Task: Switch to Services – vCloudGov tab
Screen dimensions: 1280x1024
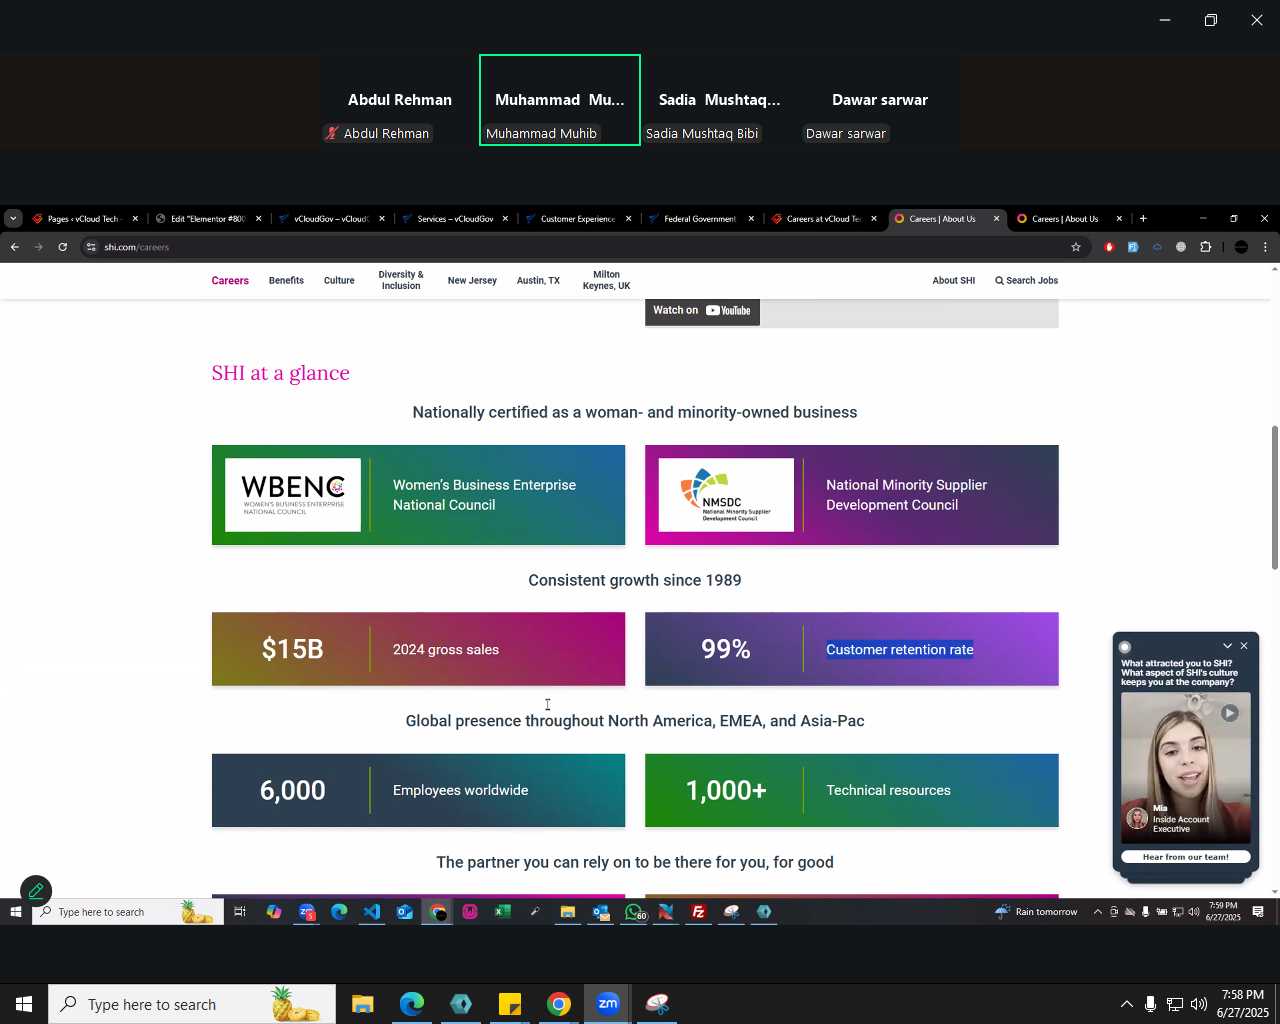Action: (x=455, y=219)
